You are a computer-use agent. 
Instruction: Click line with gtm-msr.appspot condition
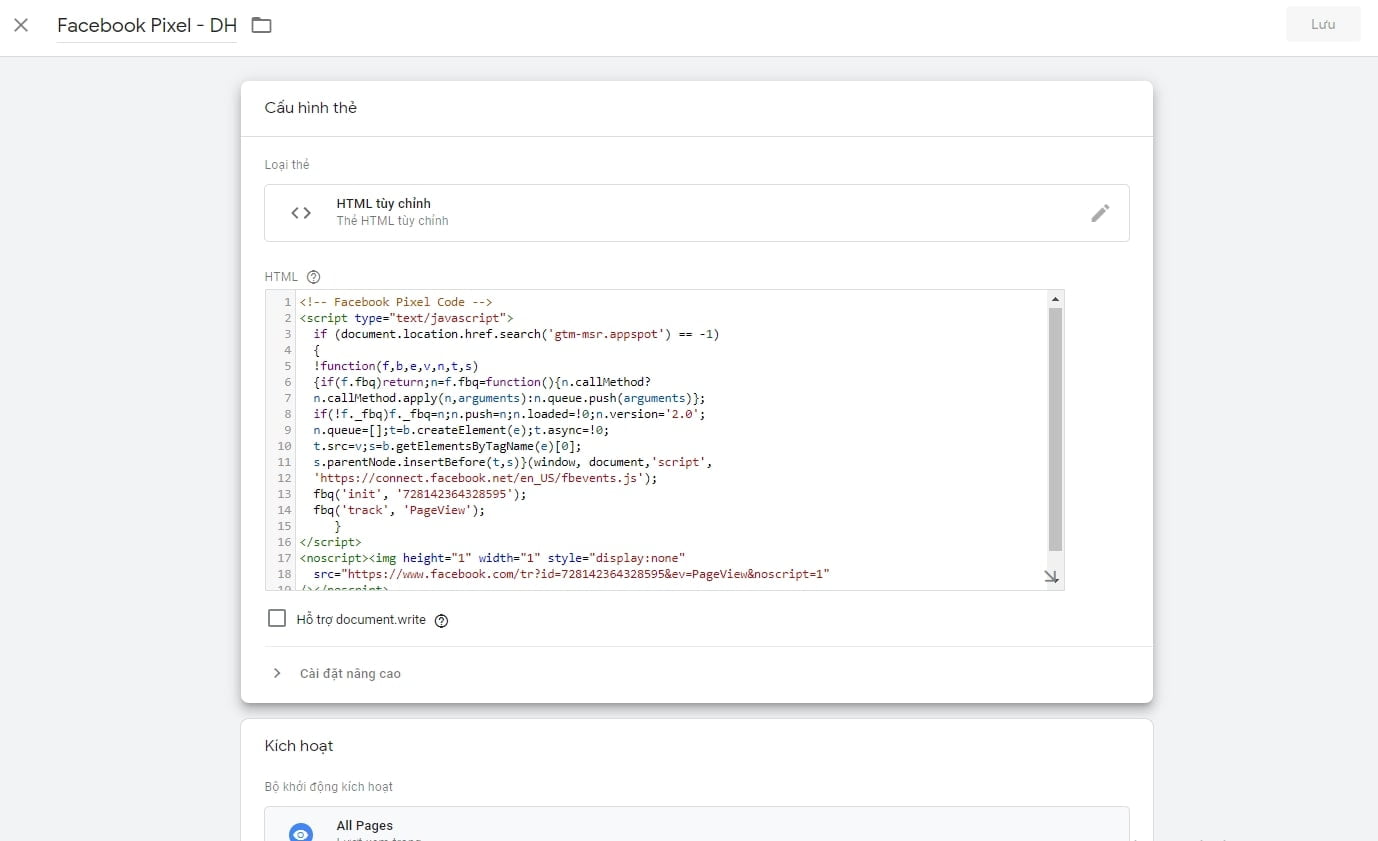coord(516,334)
